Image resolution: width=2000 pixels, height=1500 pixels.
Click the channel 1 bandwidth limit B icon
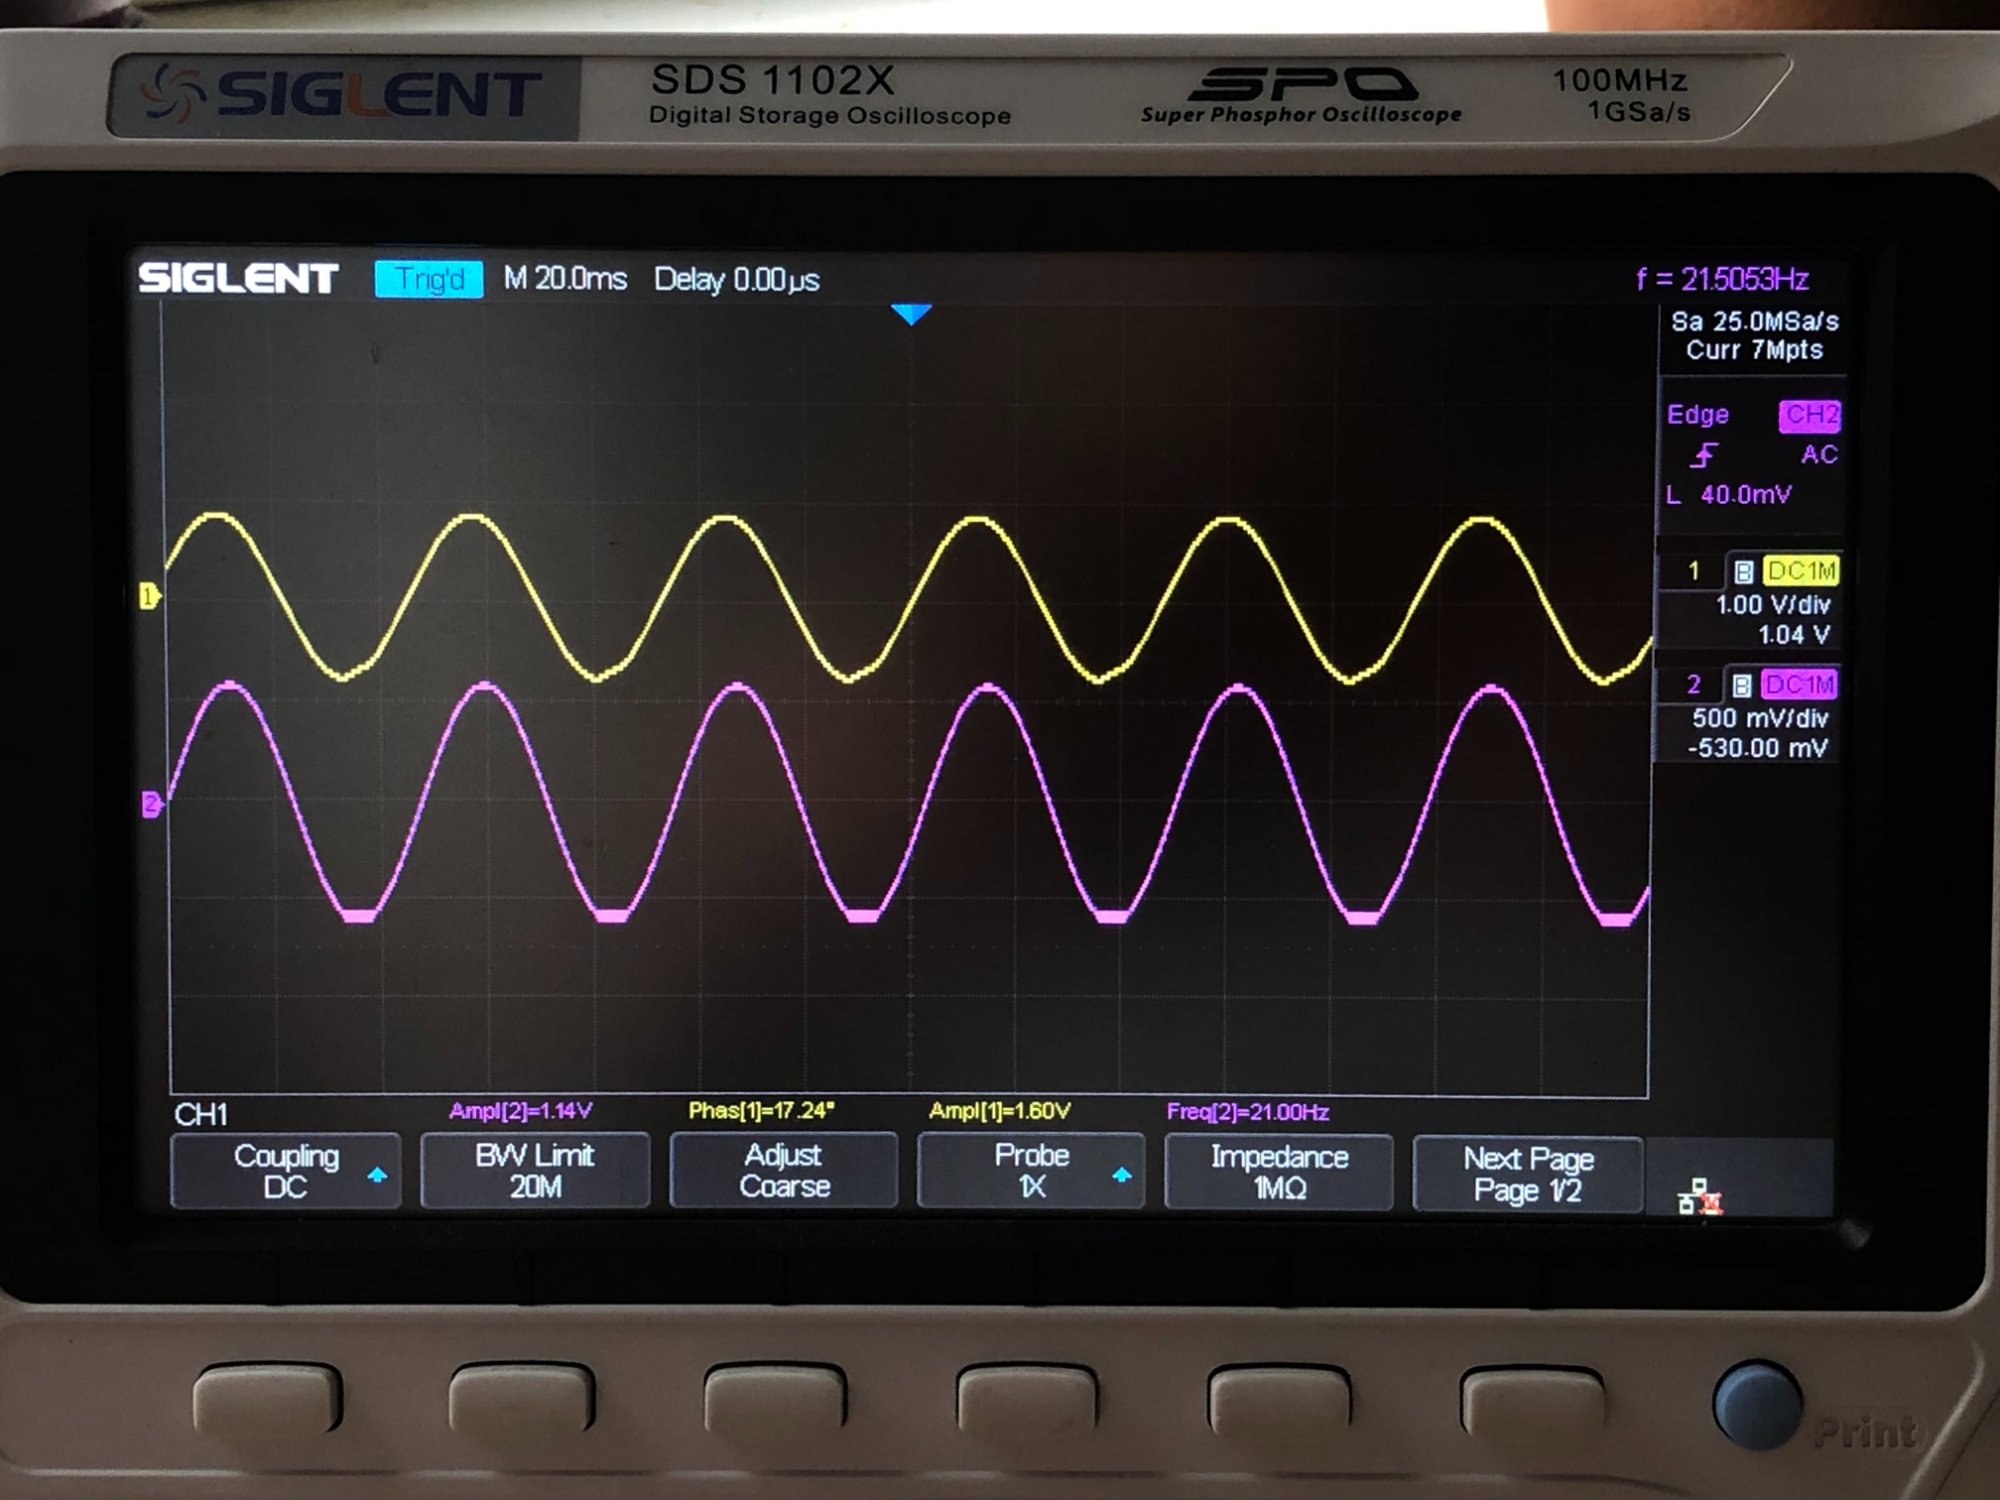click(x=1743, y=572)
